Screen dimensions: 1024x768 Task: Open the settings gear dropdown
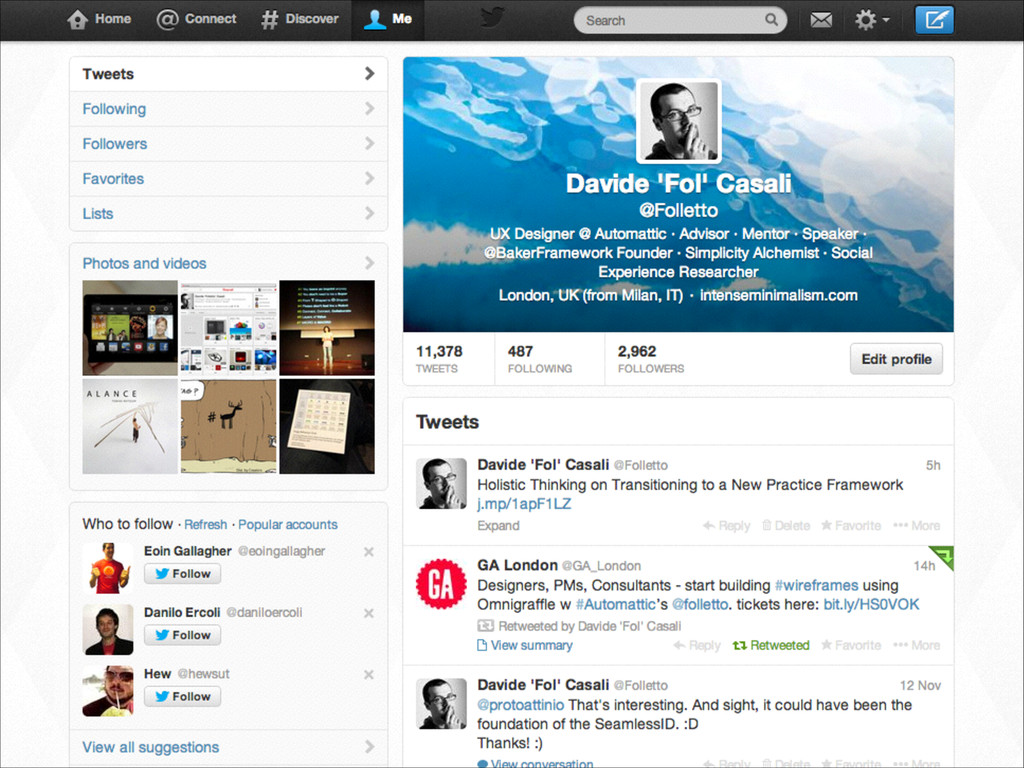coord(872,20)
